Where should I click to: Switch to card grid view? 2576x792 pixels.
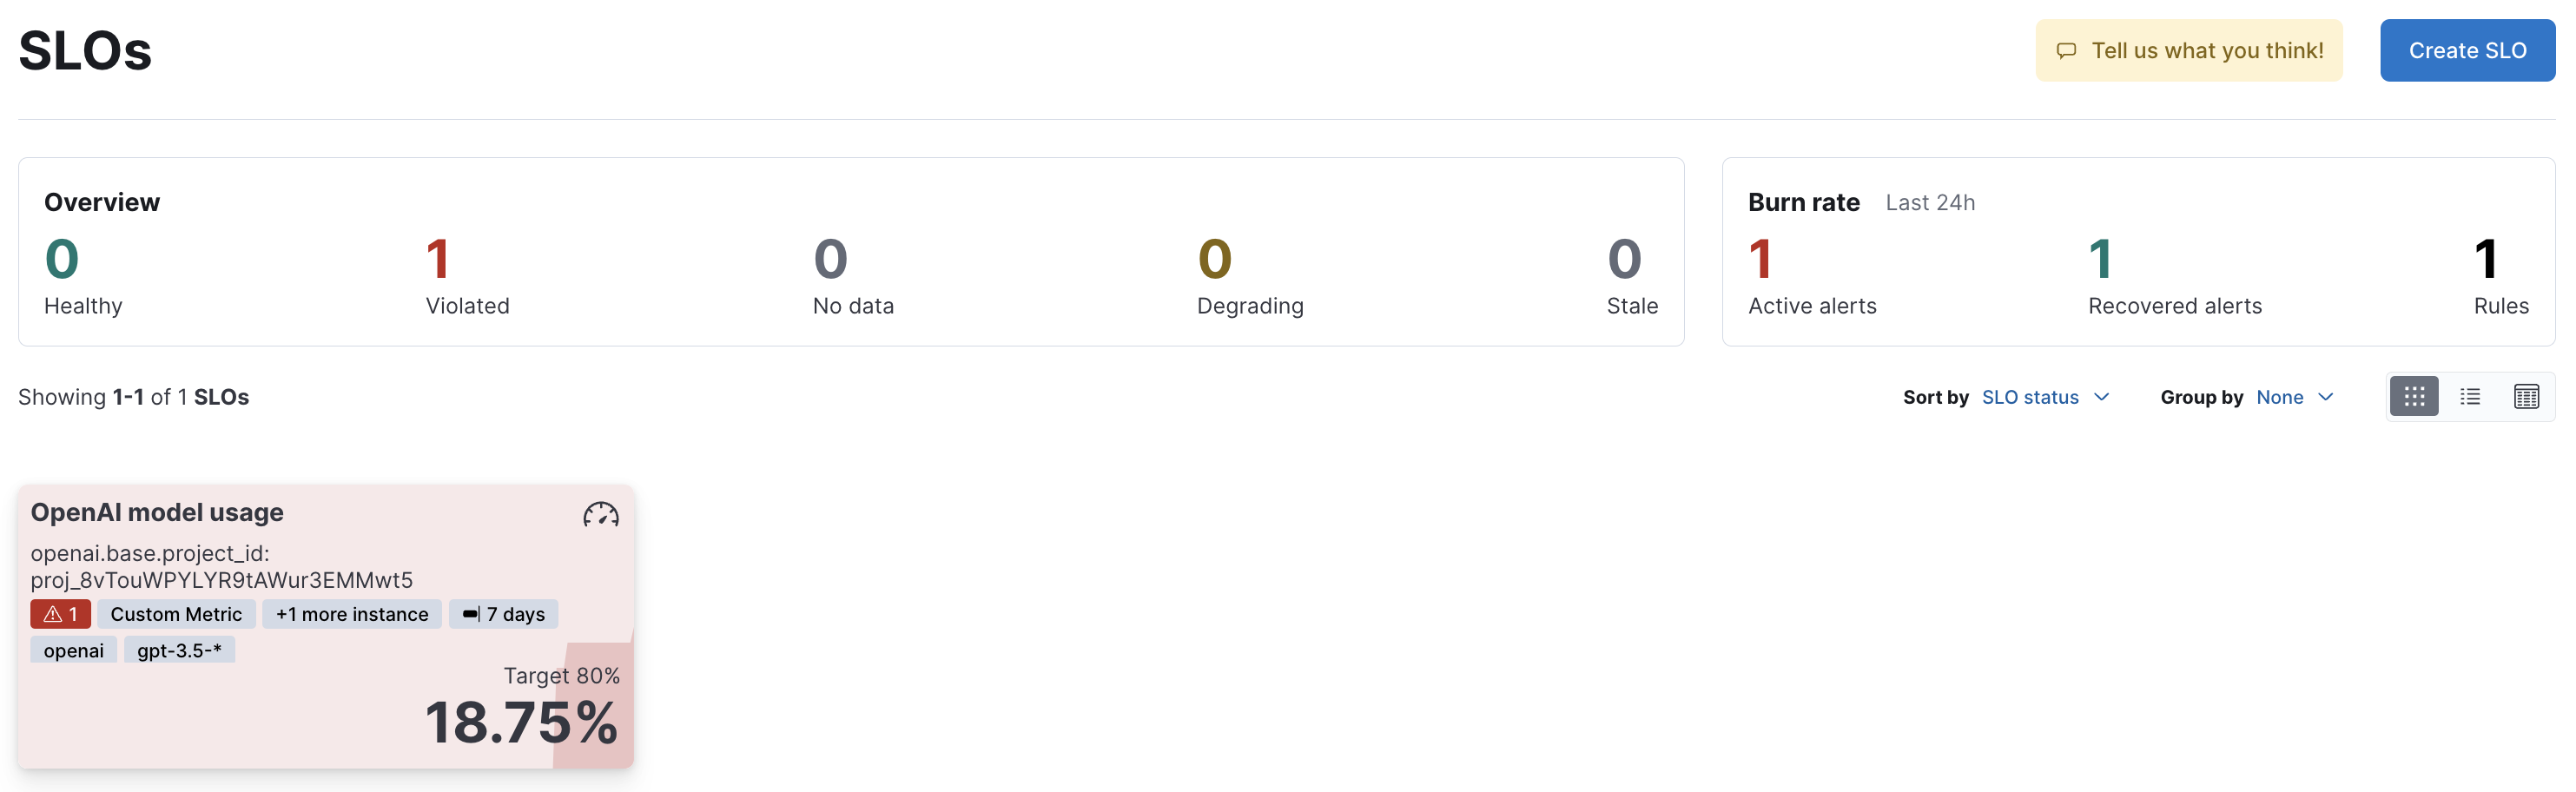click(x=2413, y=397)
